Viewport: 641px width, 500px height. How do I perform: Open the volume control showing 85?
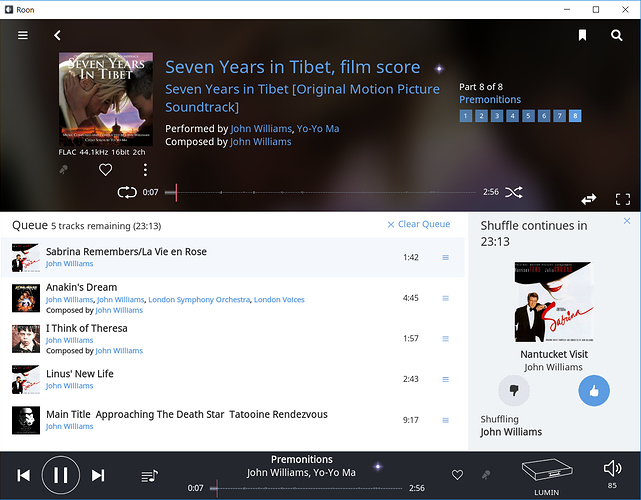612,474
